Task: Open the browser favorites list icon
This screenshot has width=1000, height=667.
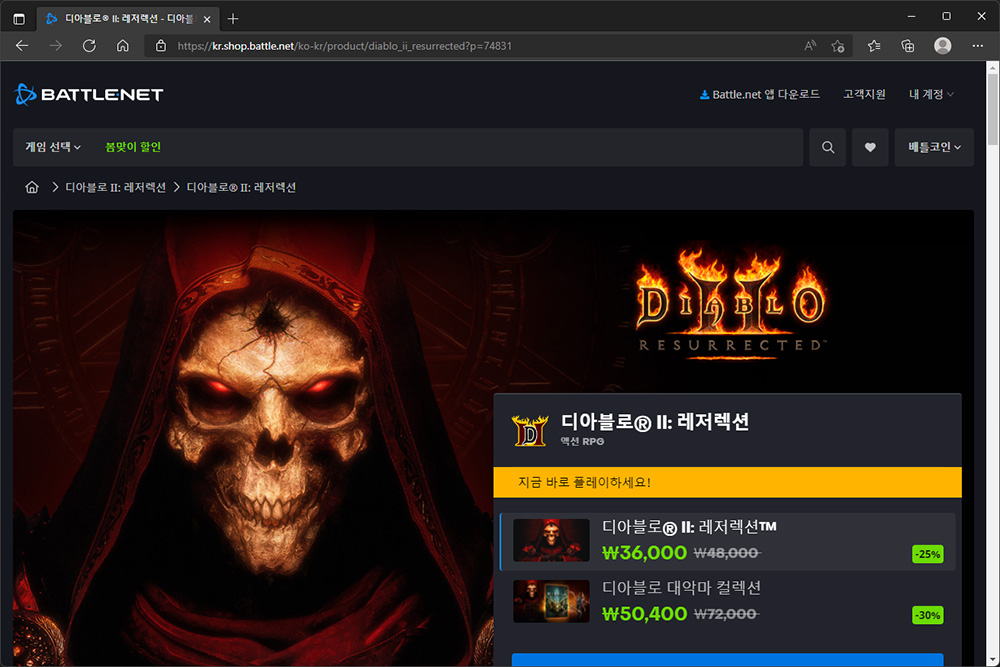Action: point(874,46)
